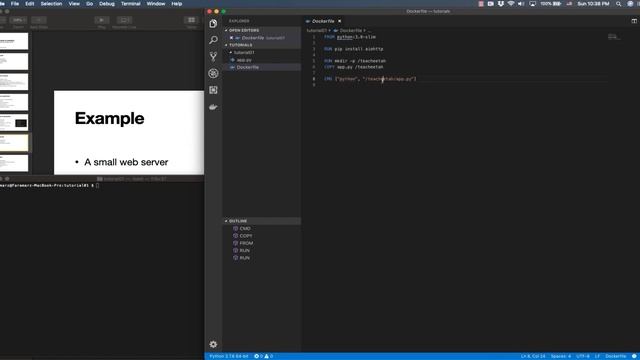Open the Extensions view in activity bar
Viewport: 640px width, 360px height.
coord(213,90)
